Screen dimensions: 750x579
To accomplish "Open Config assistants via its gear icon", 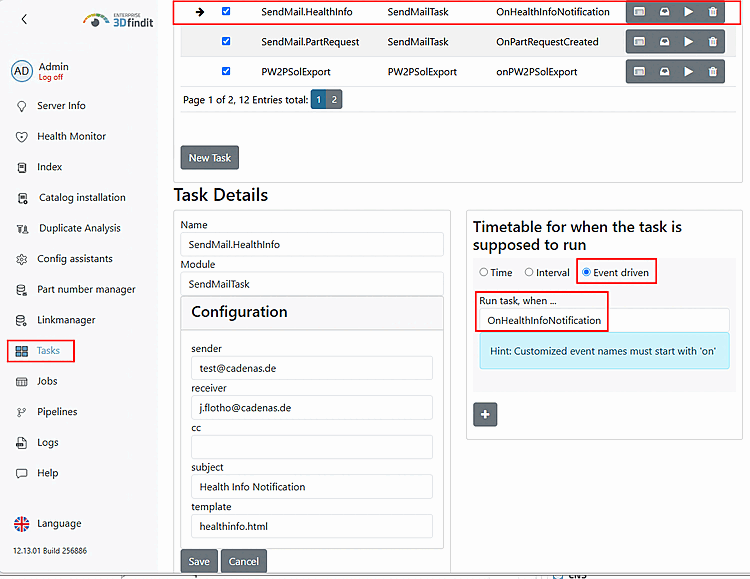I will (x=22, y=259).
